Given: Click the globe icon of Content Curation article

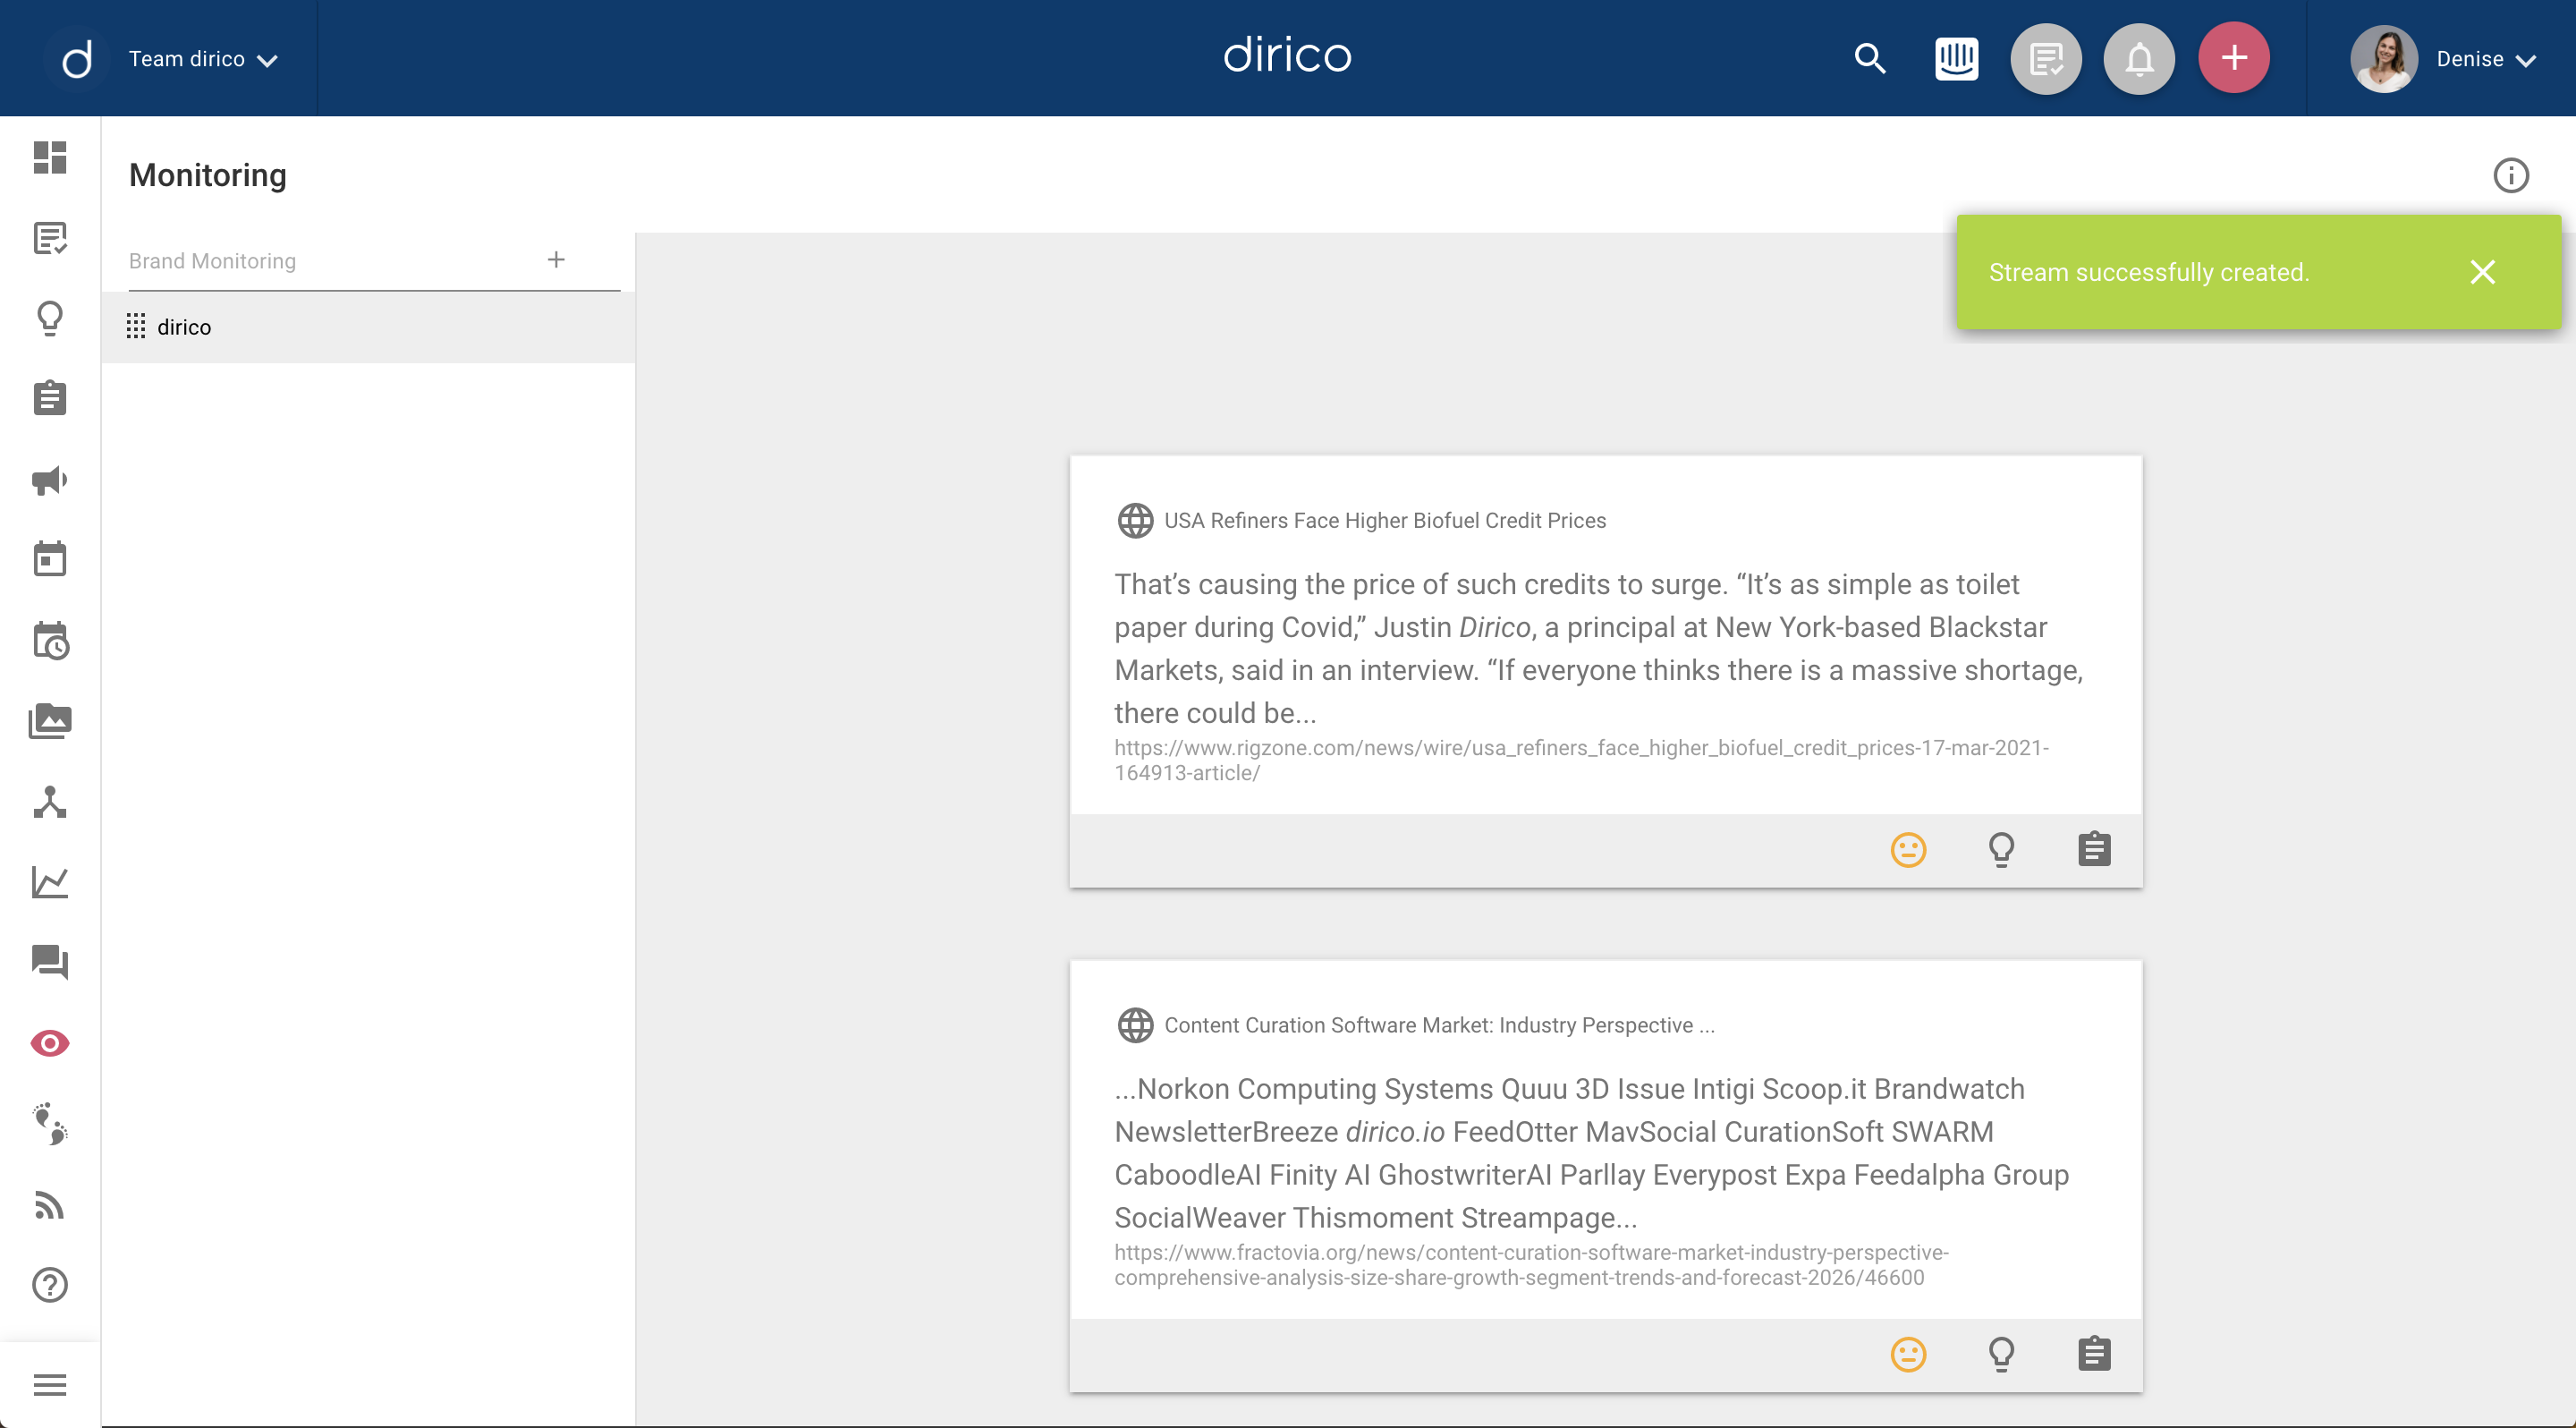Looking at the screenshot, I should coord(1135,1025).
